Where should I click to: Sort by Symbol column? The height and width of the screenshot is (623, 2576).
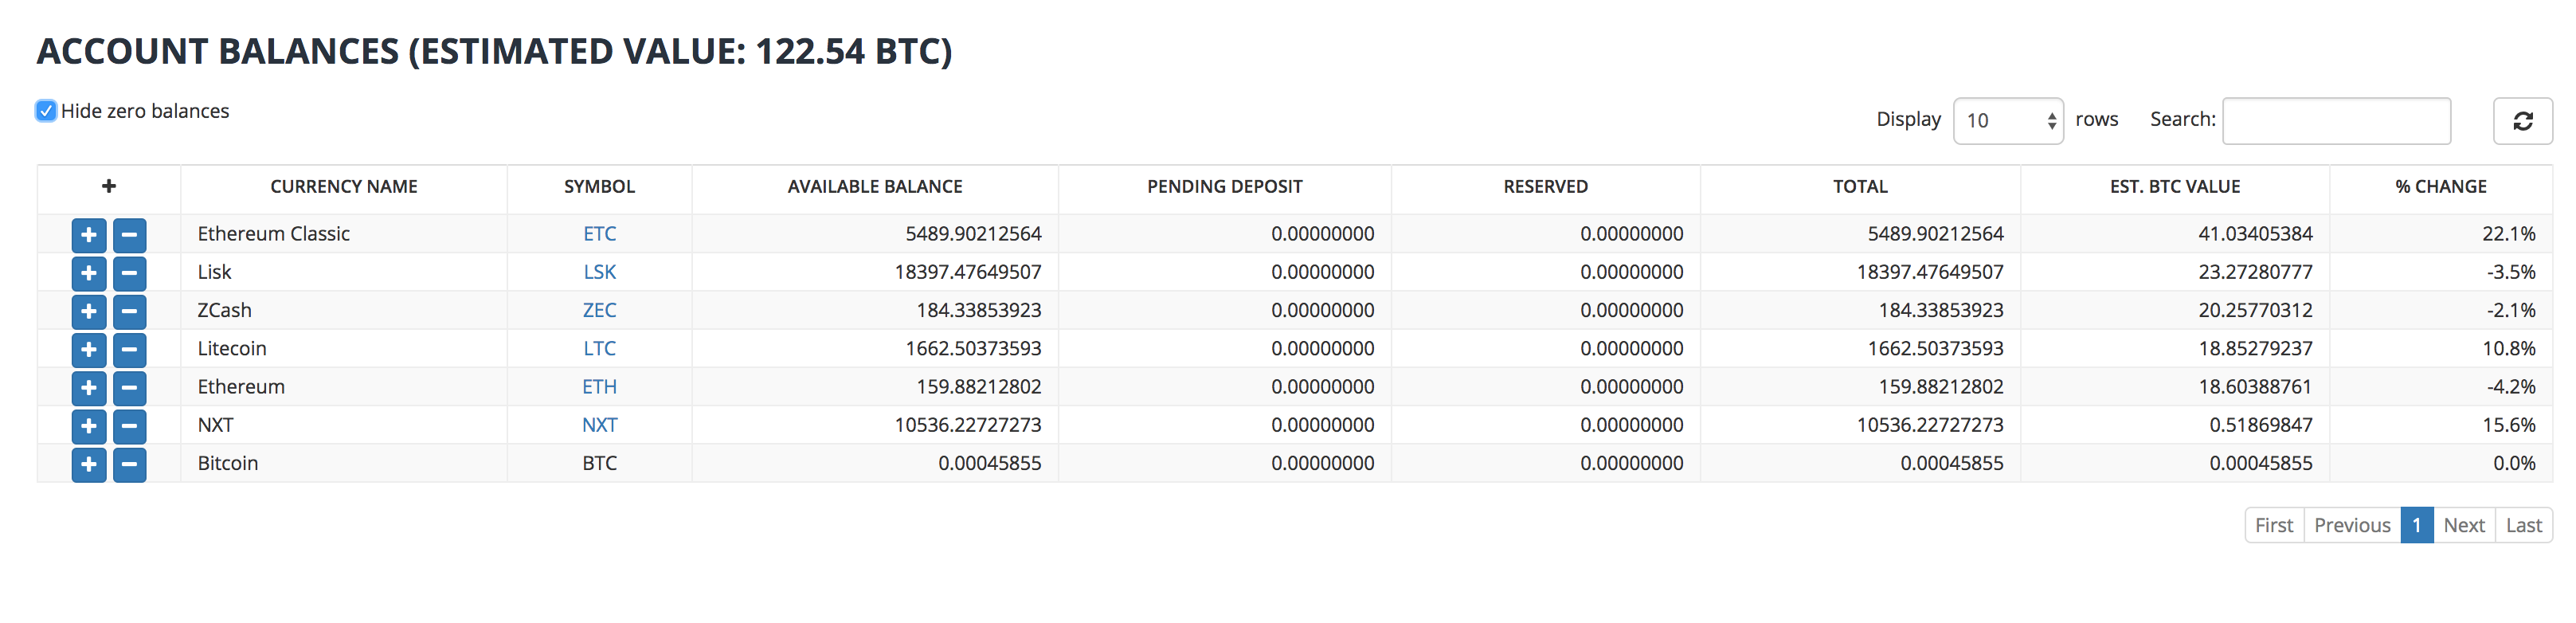(599, 187)
